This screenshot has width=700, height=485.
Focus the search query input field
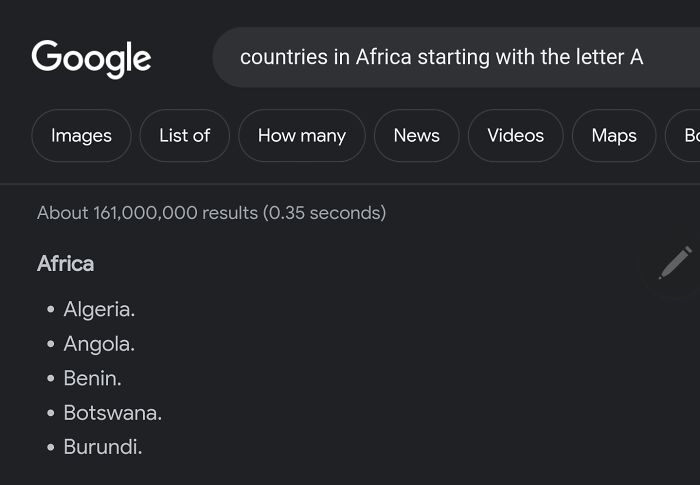(x=450, y=57)
